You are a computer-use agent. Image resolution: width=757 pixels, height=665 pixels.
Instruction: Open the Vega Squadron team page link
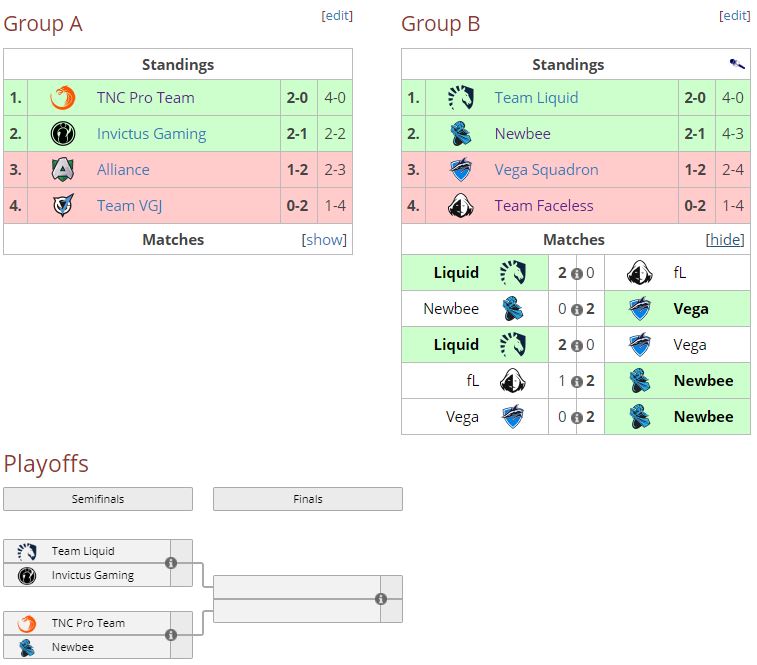pos(546,170)
